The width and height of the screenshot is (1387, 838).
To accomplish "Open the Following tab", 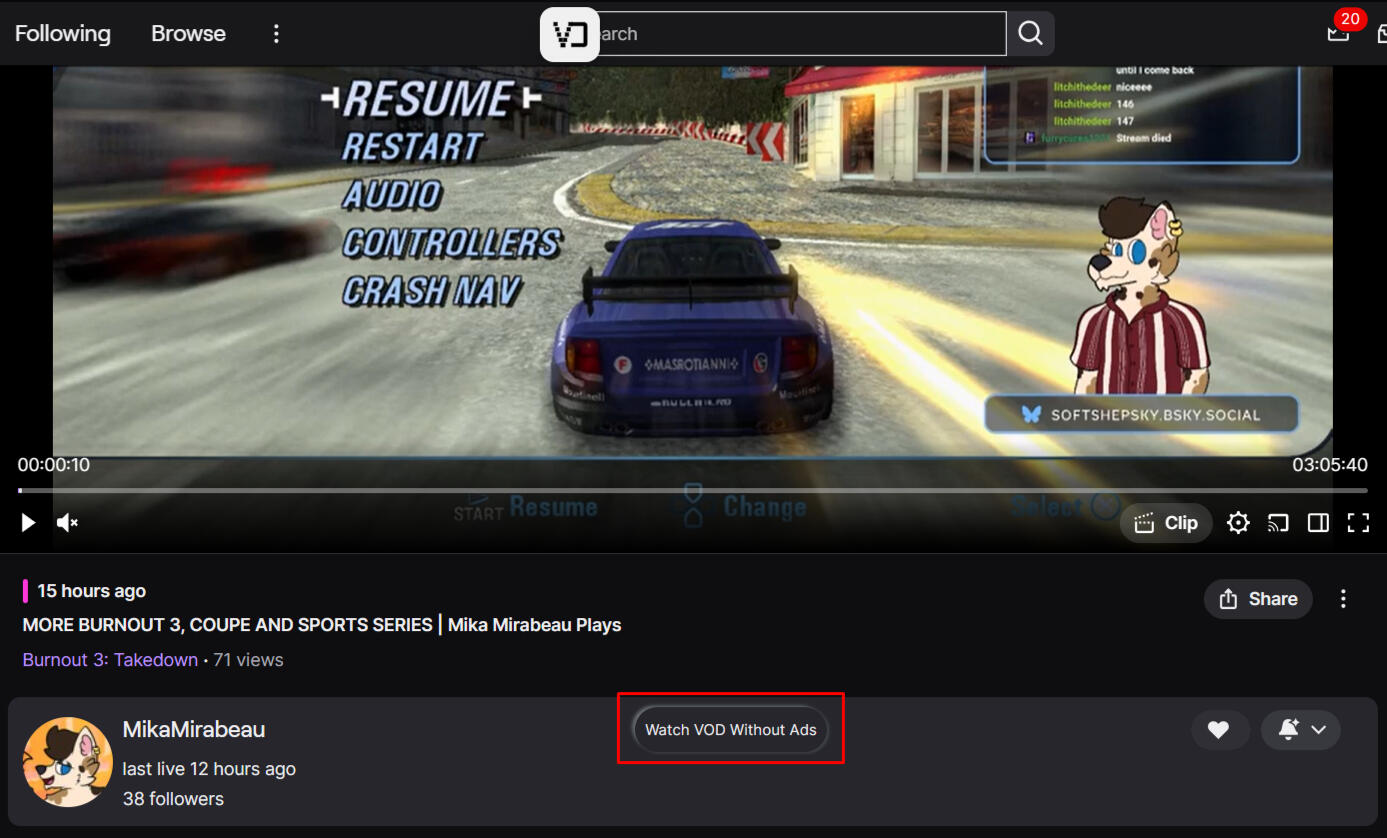I will click(x=63, y=34).
